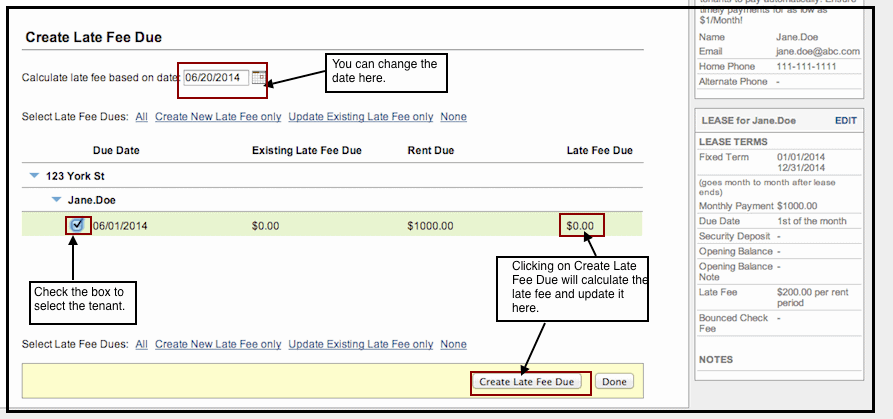Click the Rent Due column header
This screenshot has width=893, height=419.
click(430, 151)
